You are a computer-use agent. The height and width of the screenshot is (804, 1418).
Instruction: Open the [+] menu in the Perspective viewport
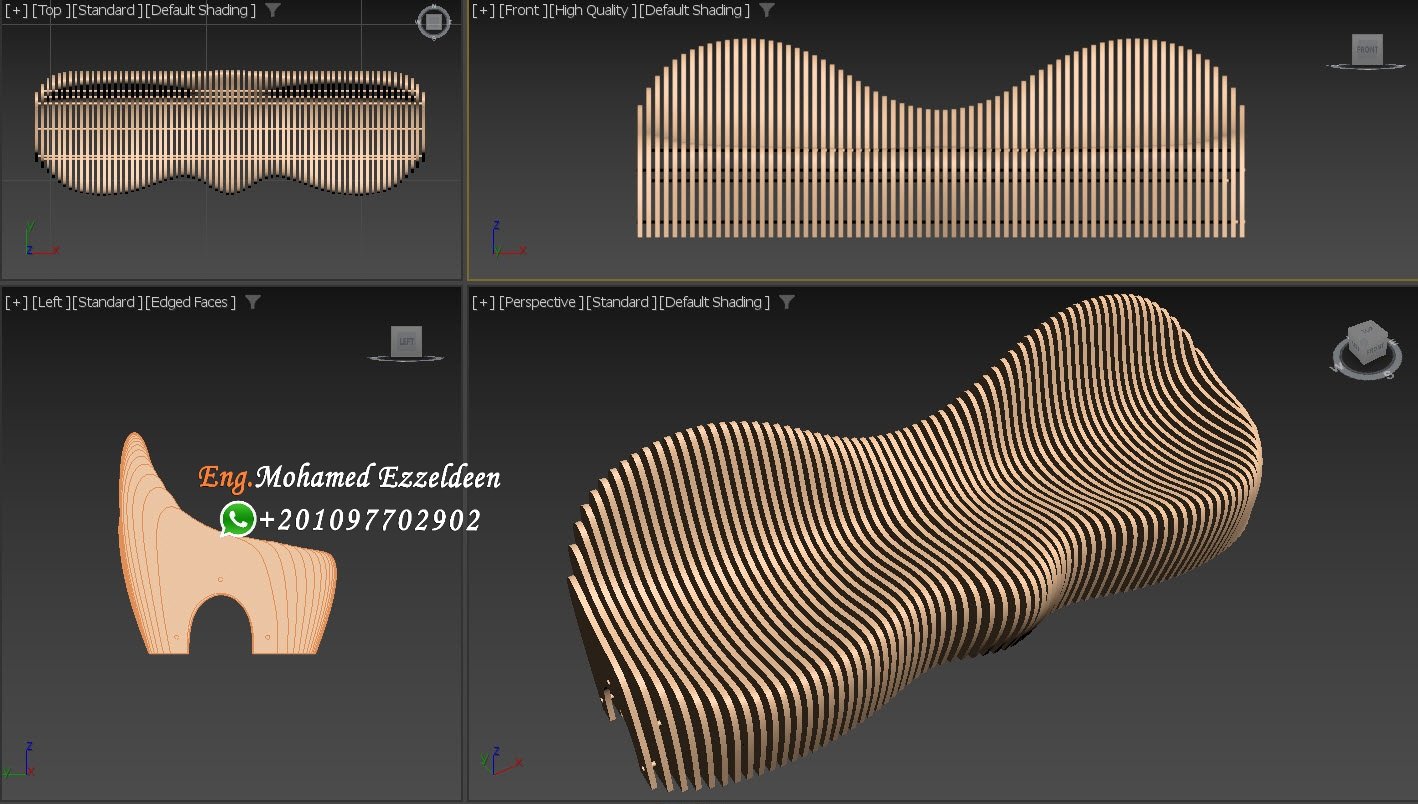pos(483,302)
